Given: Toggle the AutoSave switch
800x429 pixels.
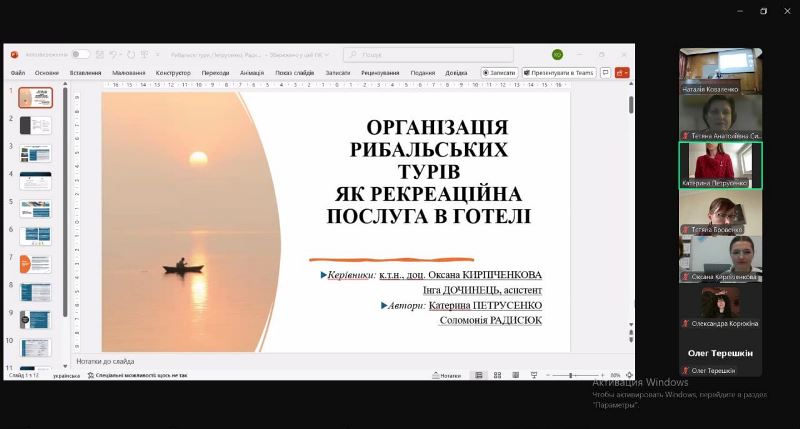Looking at the screenshot, I should 79,54.
